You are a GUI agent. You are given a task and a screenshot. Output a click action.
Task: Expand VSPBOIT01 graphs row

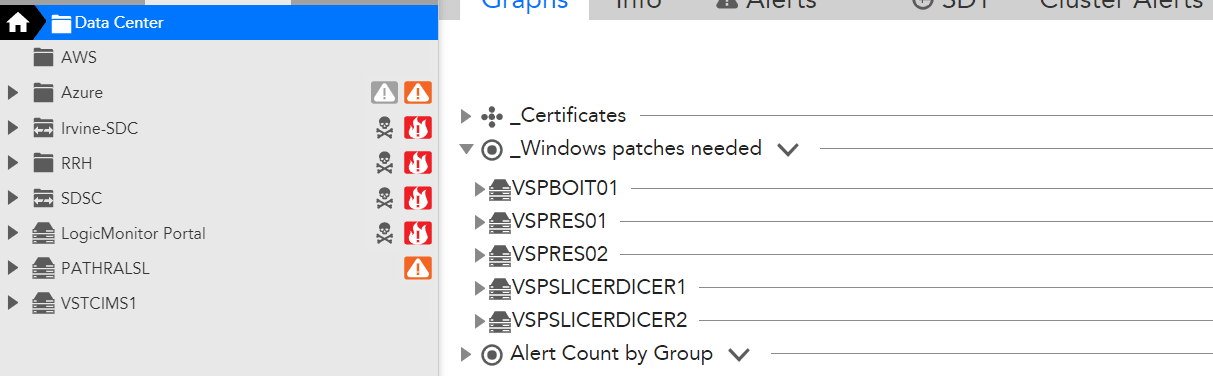pyautogui.click(x=480, y=188)
